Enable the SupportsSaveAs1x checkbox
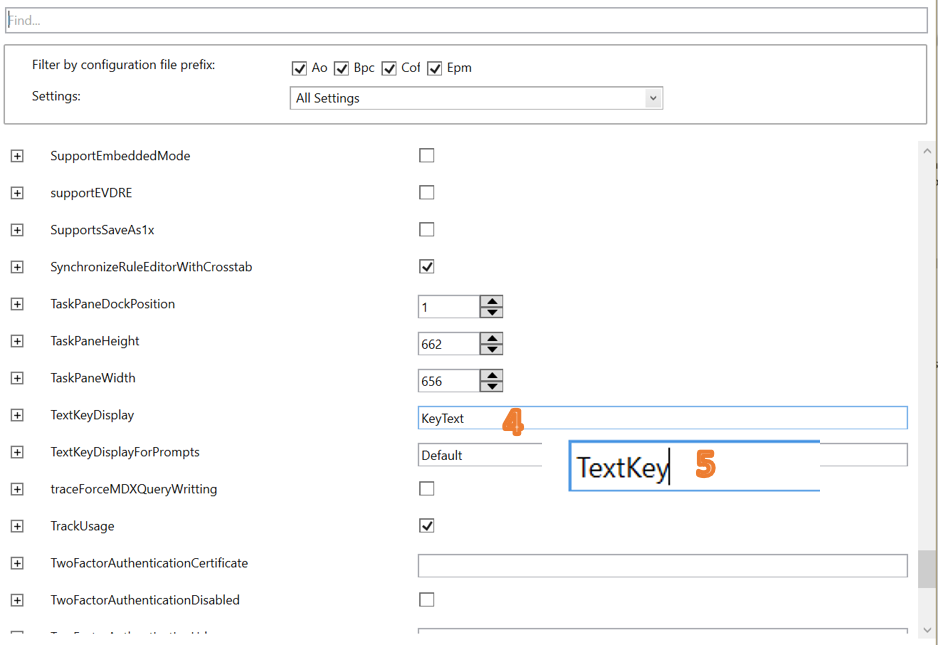Viewport: 938px width, 645px height. click(427, 230)
